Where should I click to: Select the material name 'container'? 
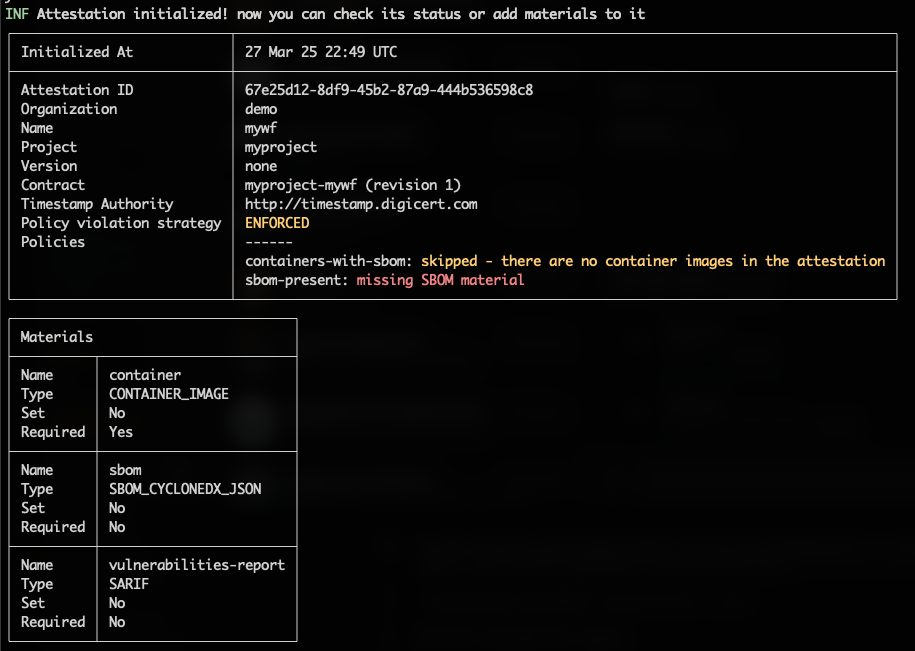click(x=145, y=375)
